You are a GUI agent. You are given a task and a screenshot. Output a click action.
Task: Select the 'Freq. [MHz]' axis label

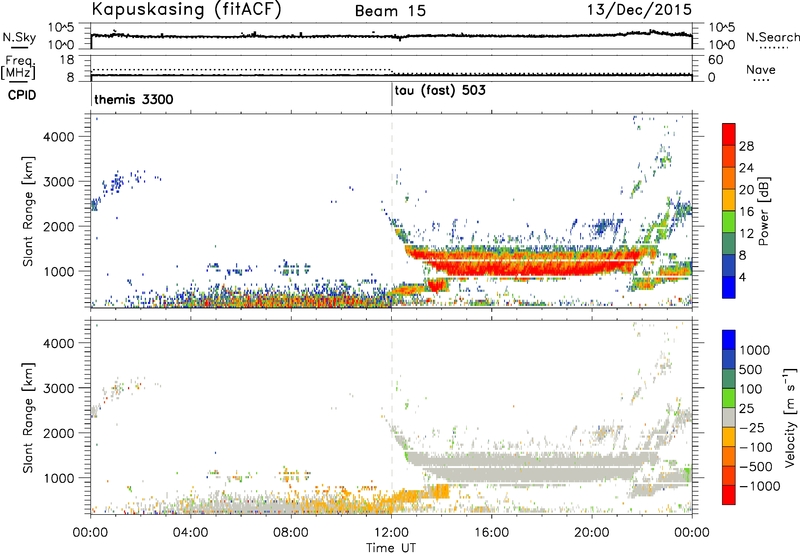[x=18, y=68]
